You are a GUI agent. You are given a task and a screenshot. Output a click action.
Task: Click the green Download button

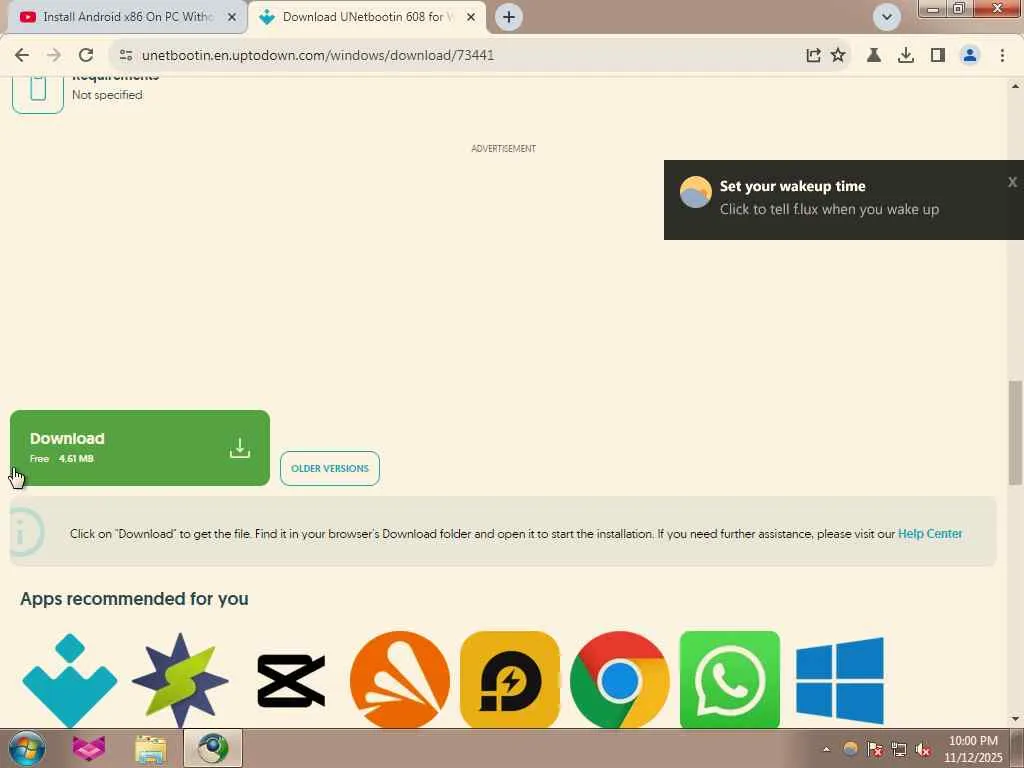[140, 448]
